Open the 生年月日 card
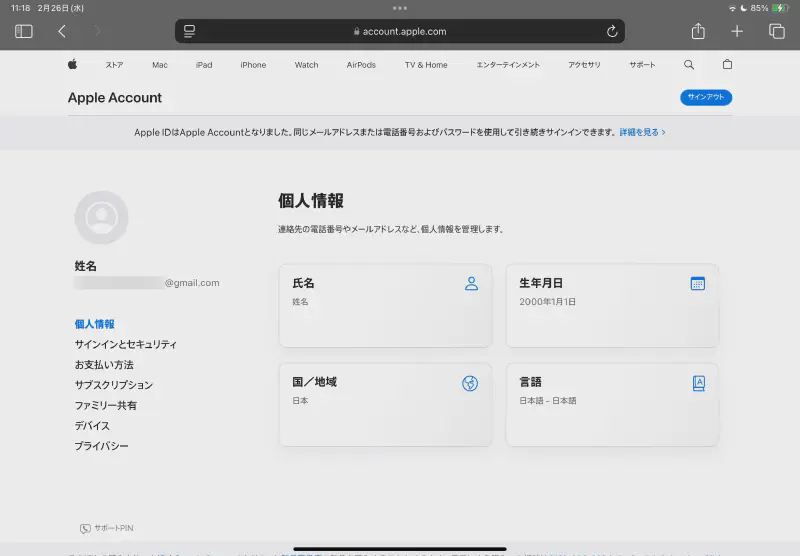Screen dimensions: 800x556 (x=612, y=305)
